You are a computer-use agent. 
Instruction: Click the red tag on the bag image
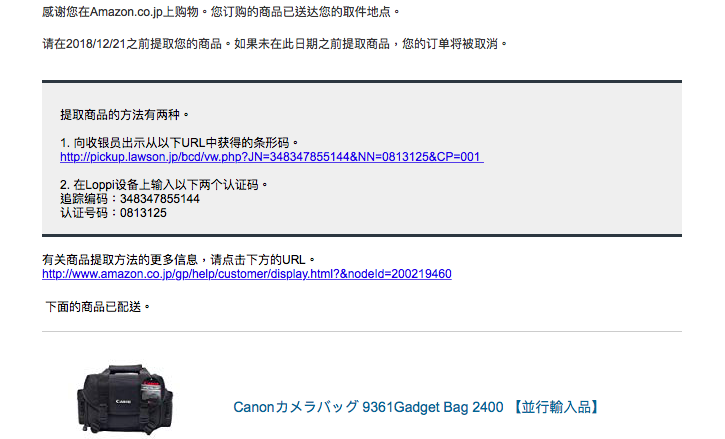coord(150,390)
